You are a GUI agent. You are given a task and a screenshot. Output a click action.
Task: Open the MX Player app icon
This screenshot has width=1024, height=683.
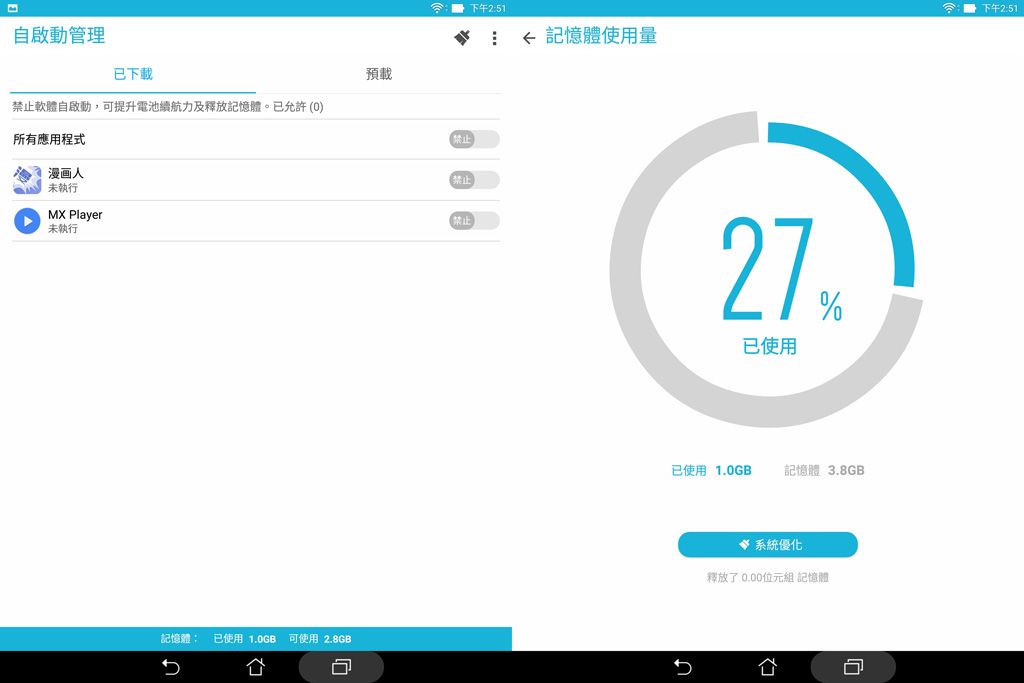27,221
